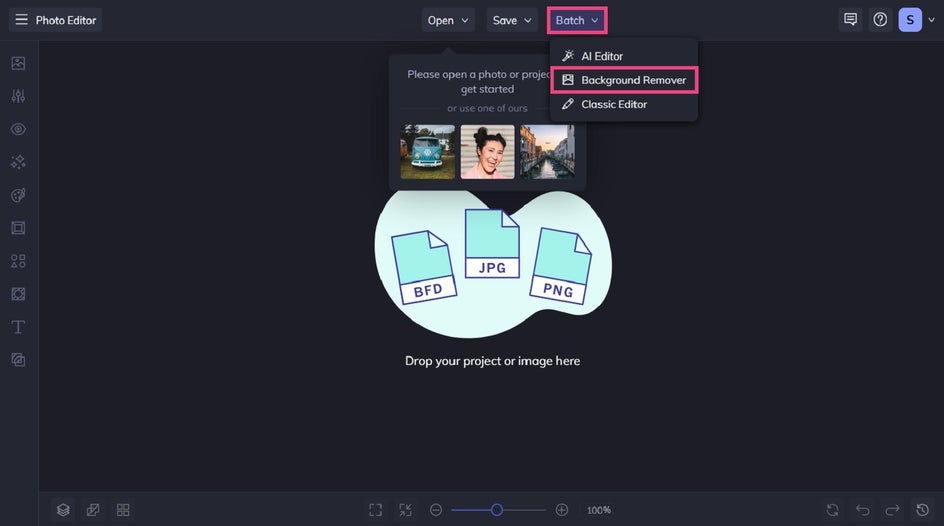The width and height of the screenshot is (944, 526).
Task: Click the zoom in plus icon
Action: (562, 510)
